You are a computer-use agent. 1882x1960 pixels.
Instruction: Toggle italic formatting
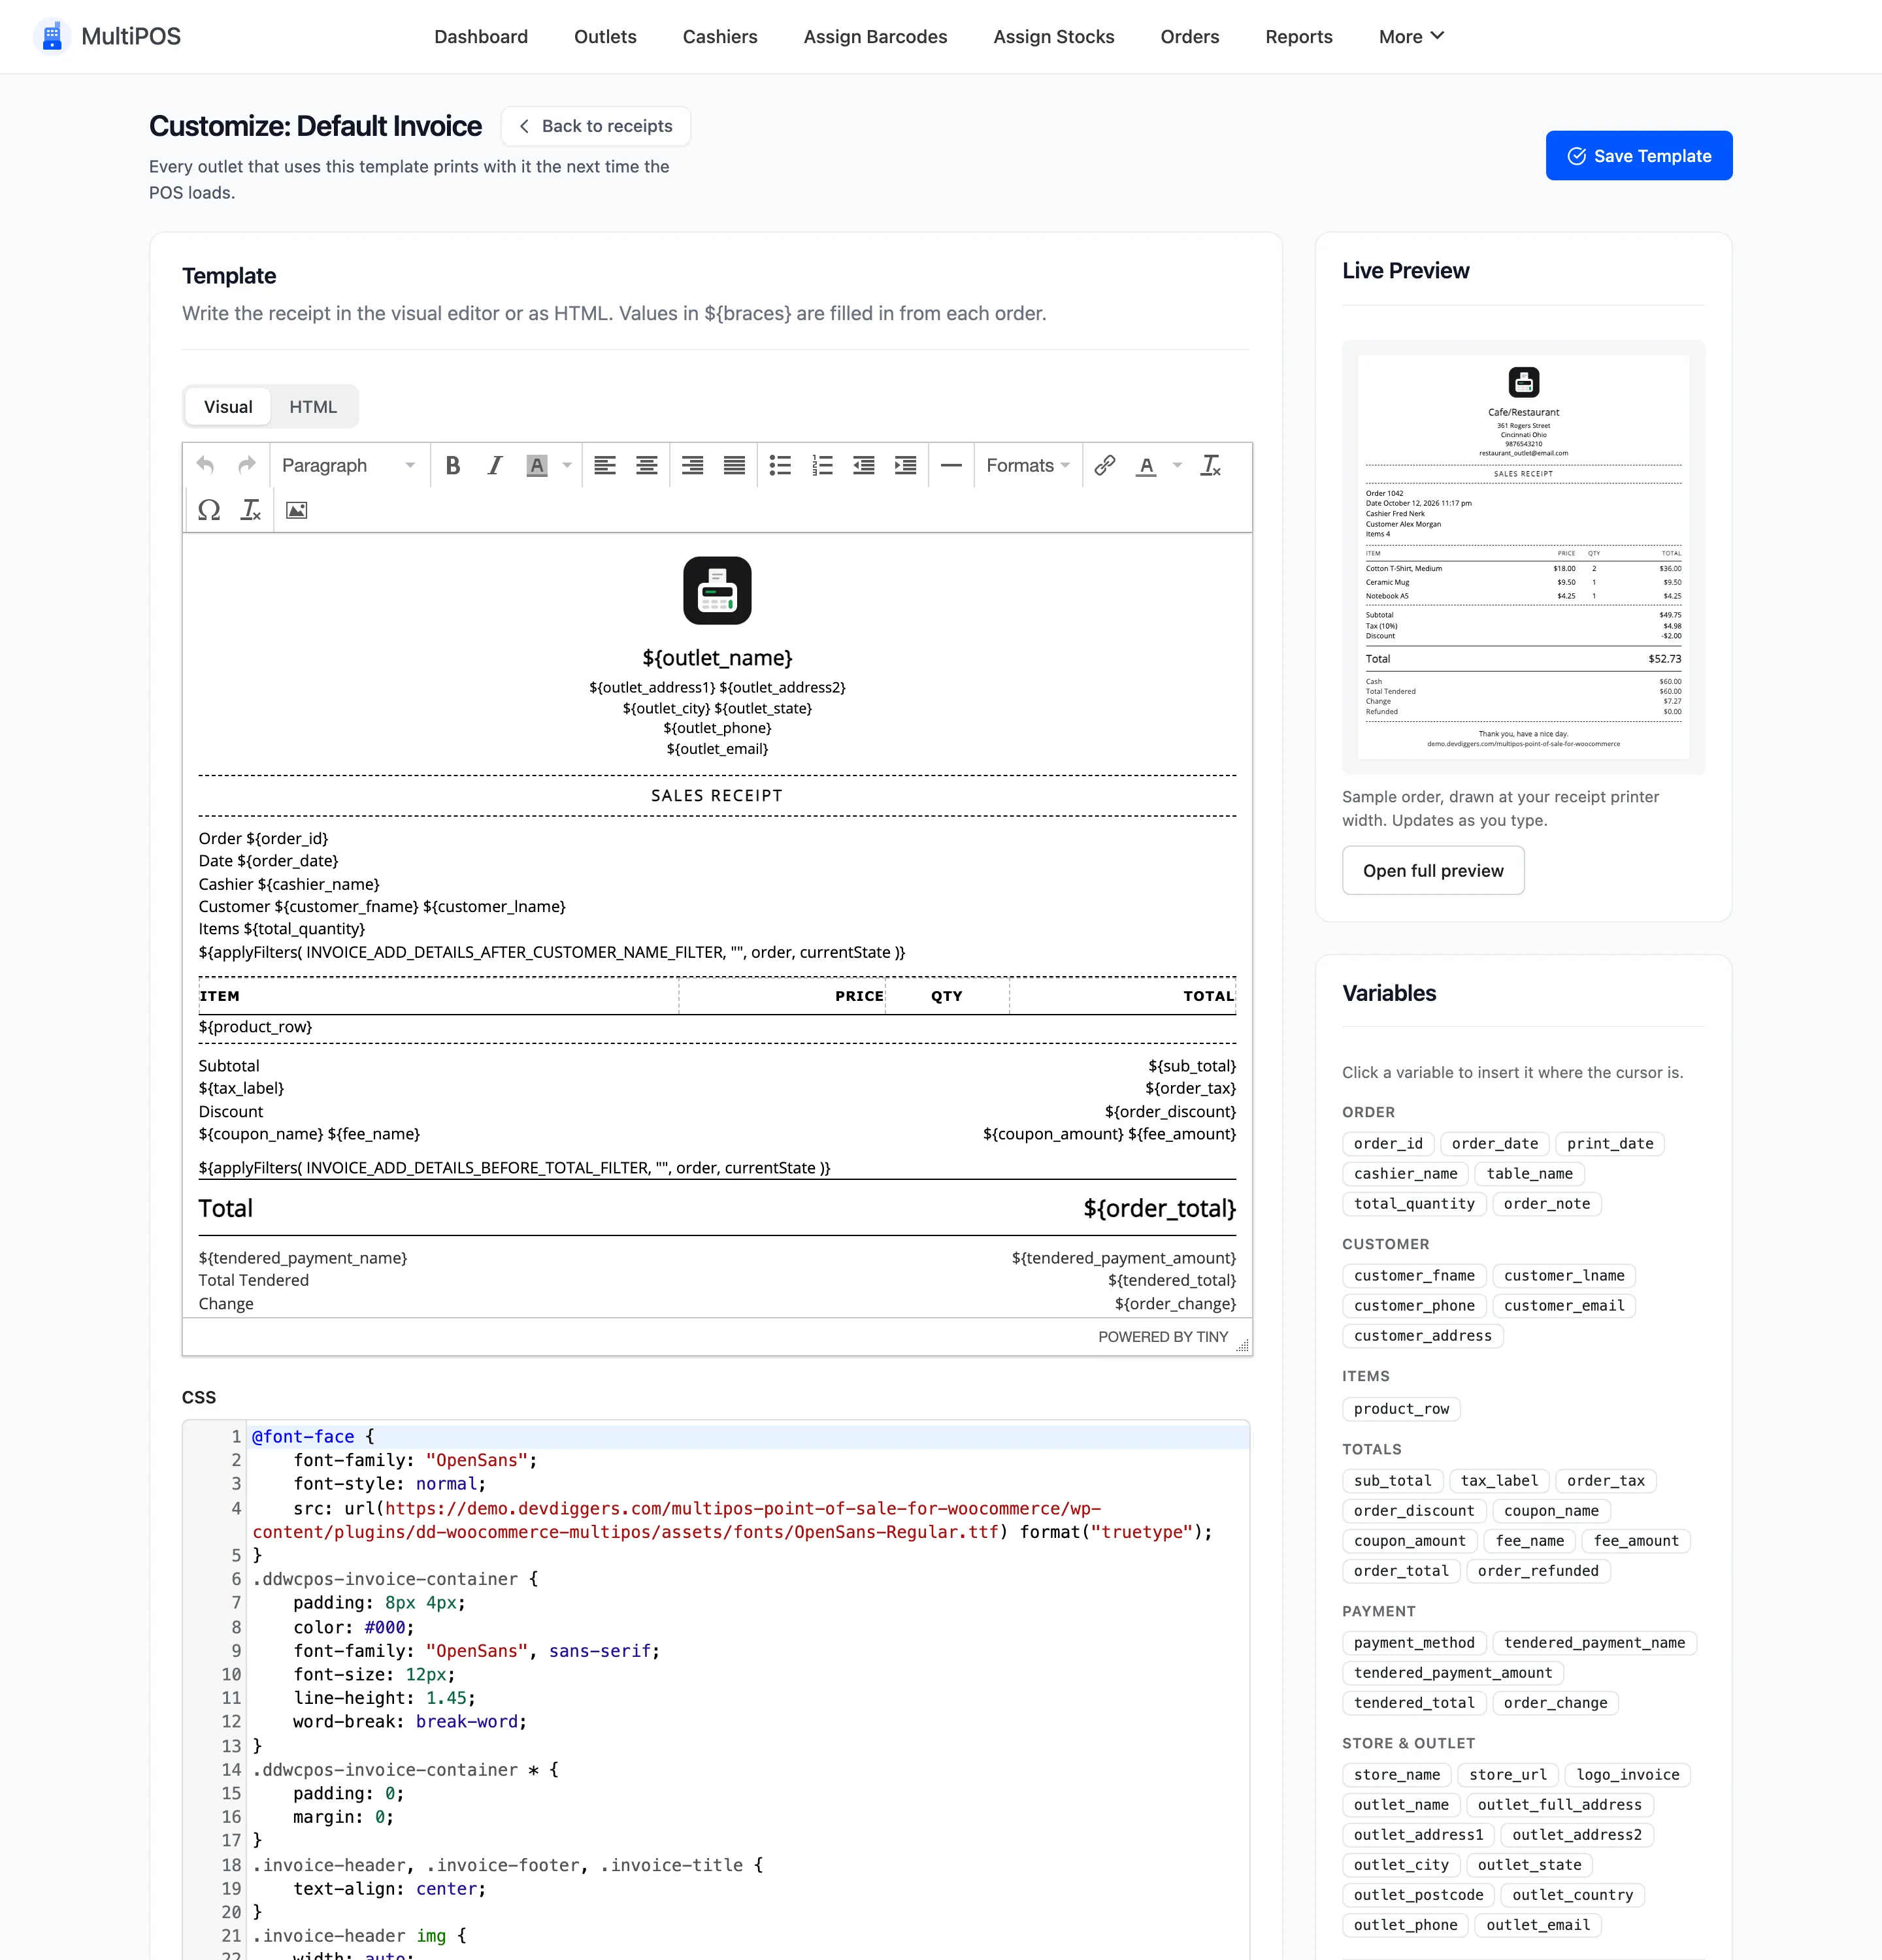pyautogui.click(x=495, y=465)
